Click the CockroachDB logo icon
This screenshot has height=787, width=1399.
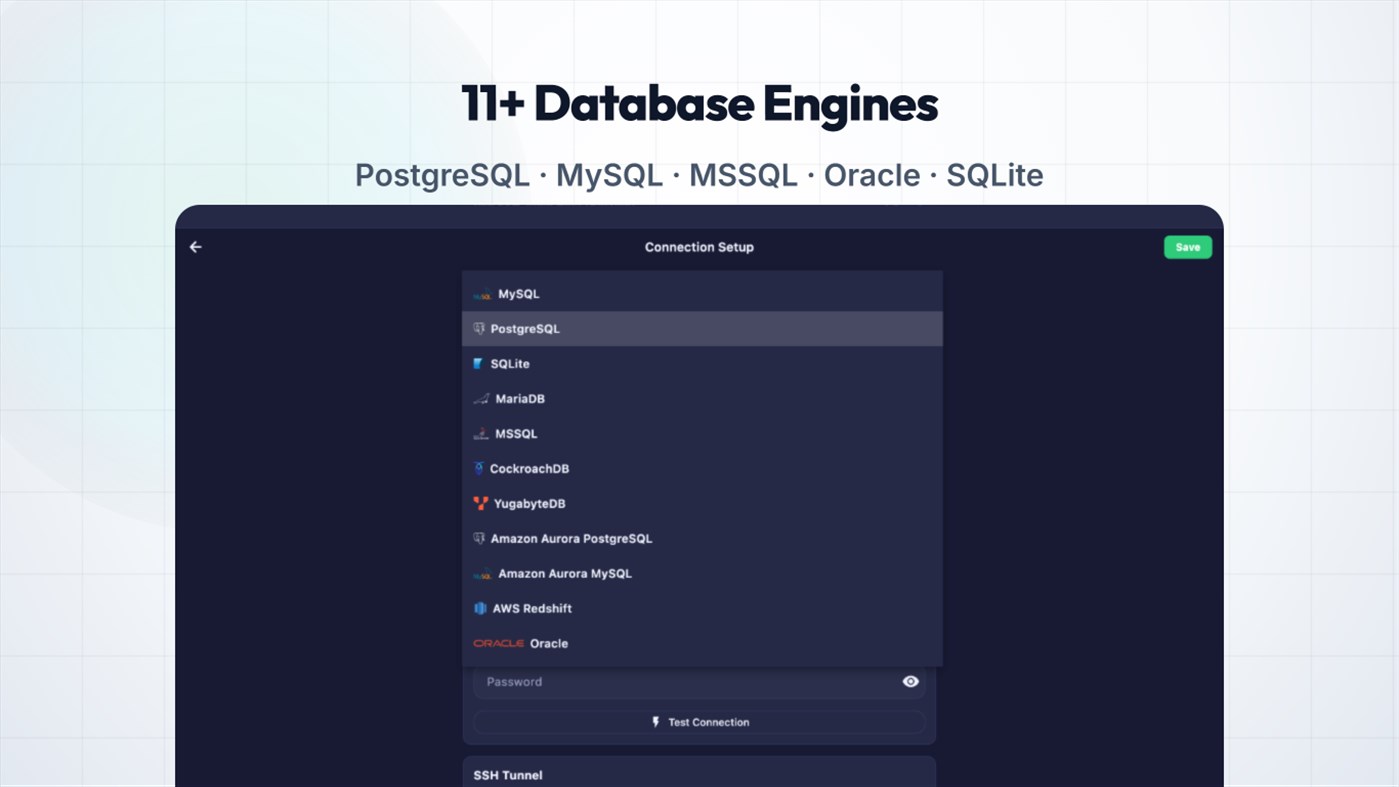tap(479, 469)
